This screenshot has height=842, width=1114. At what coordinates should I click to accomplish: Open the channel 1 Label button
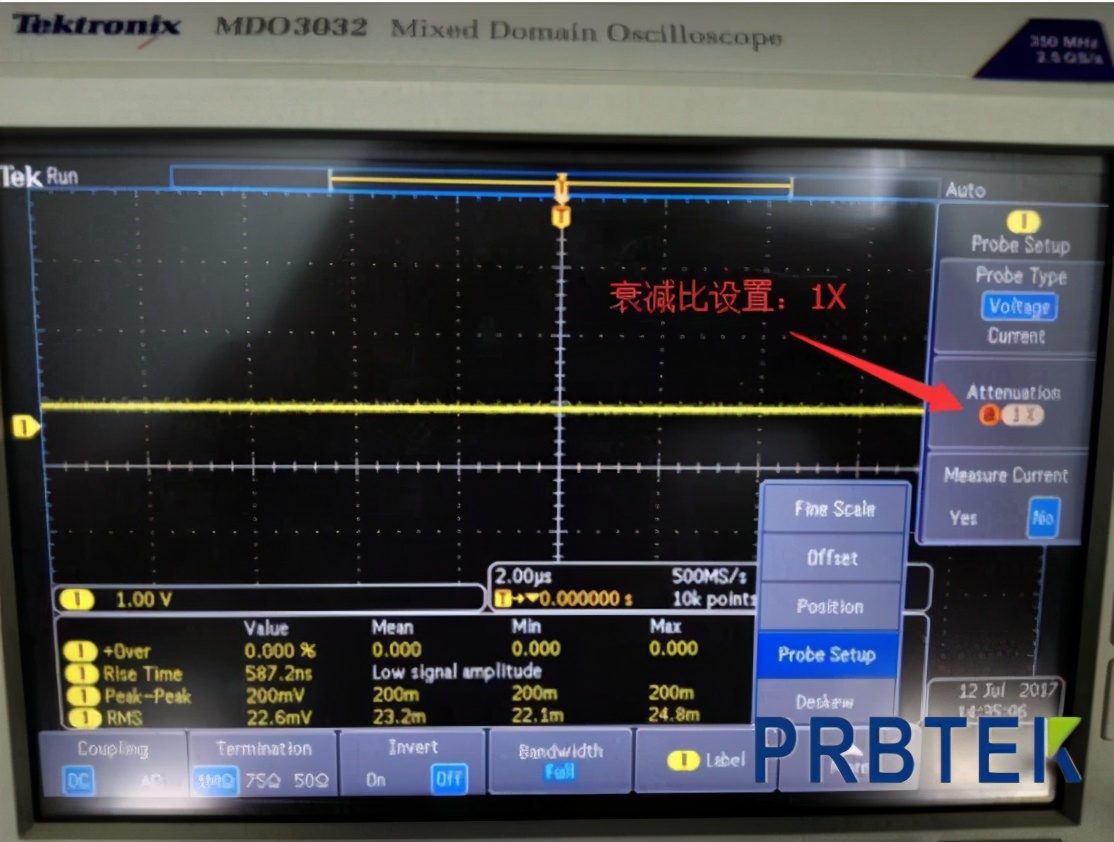[x=705, y=760]
